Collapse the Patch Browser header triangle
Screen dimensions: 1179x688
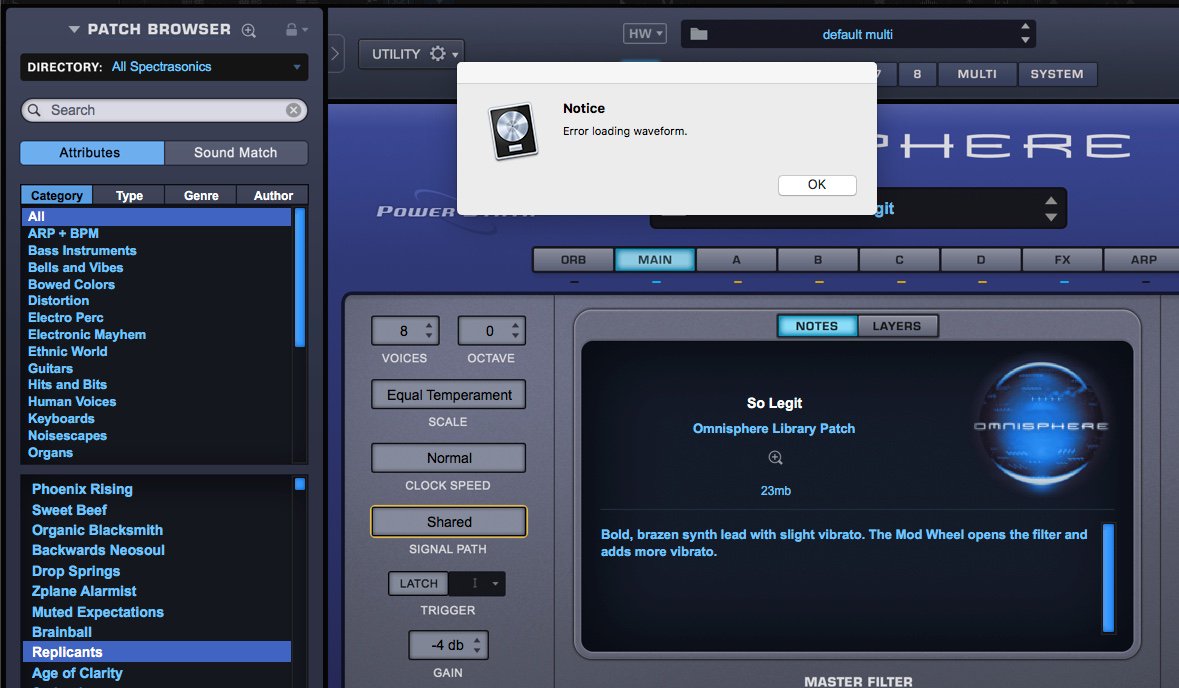coord(74,29)
